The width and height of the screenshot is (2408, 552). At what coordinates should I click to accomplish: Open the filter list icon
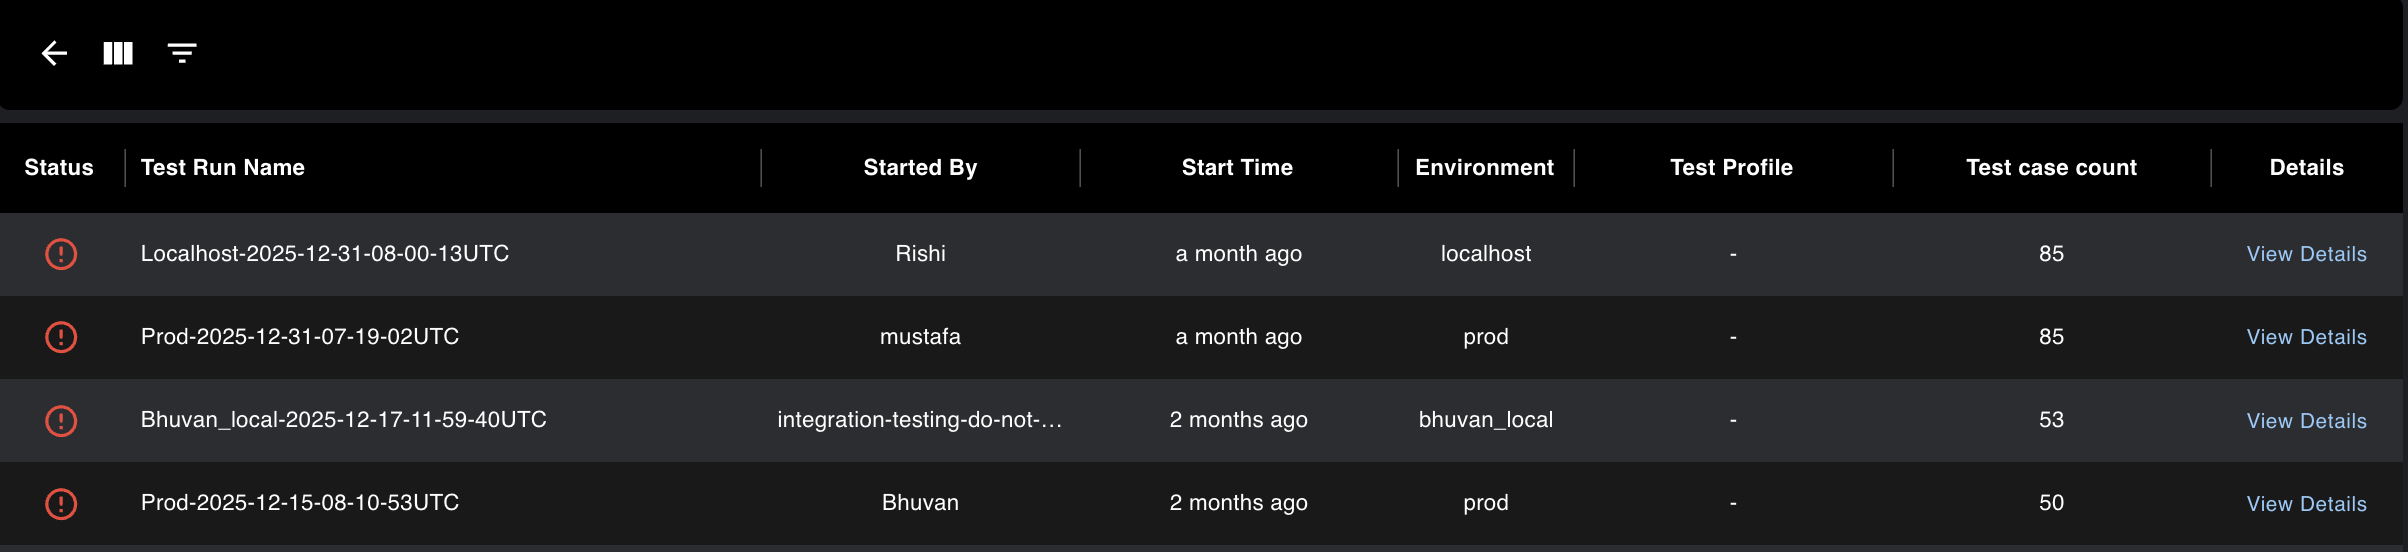(182, 53)
